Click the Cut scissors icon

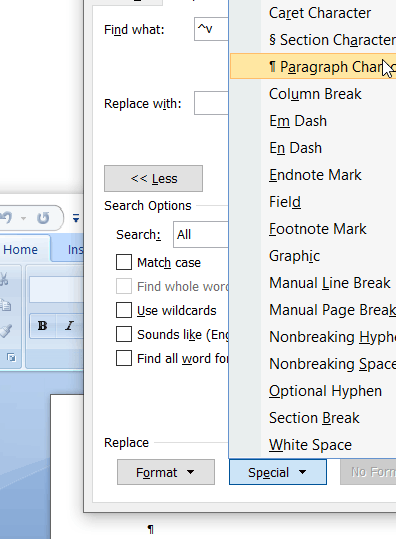(x=4, y=279)
